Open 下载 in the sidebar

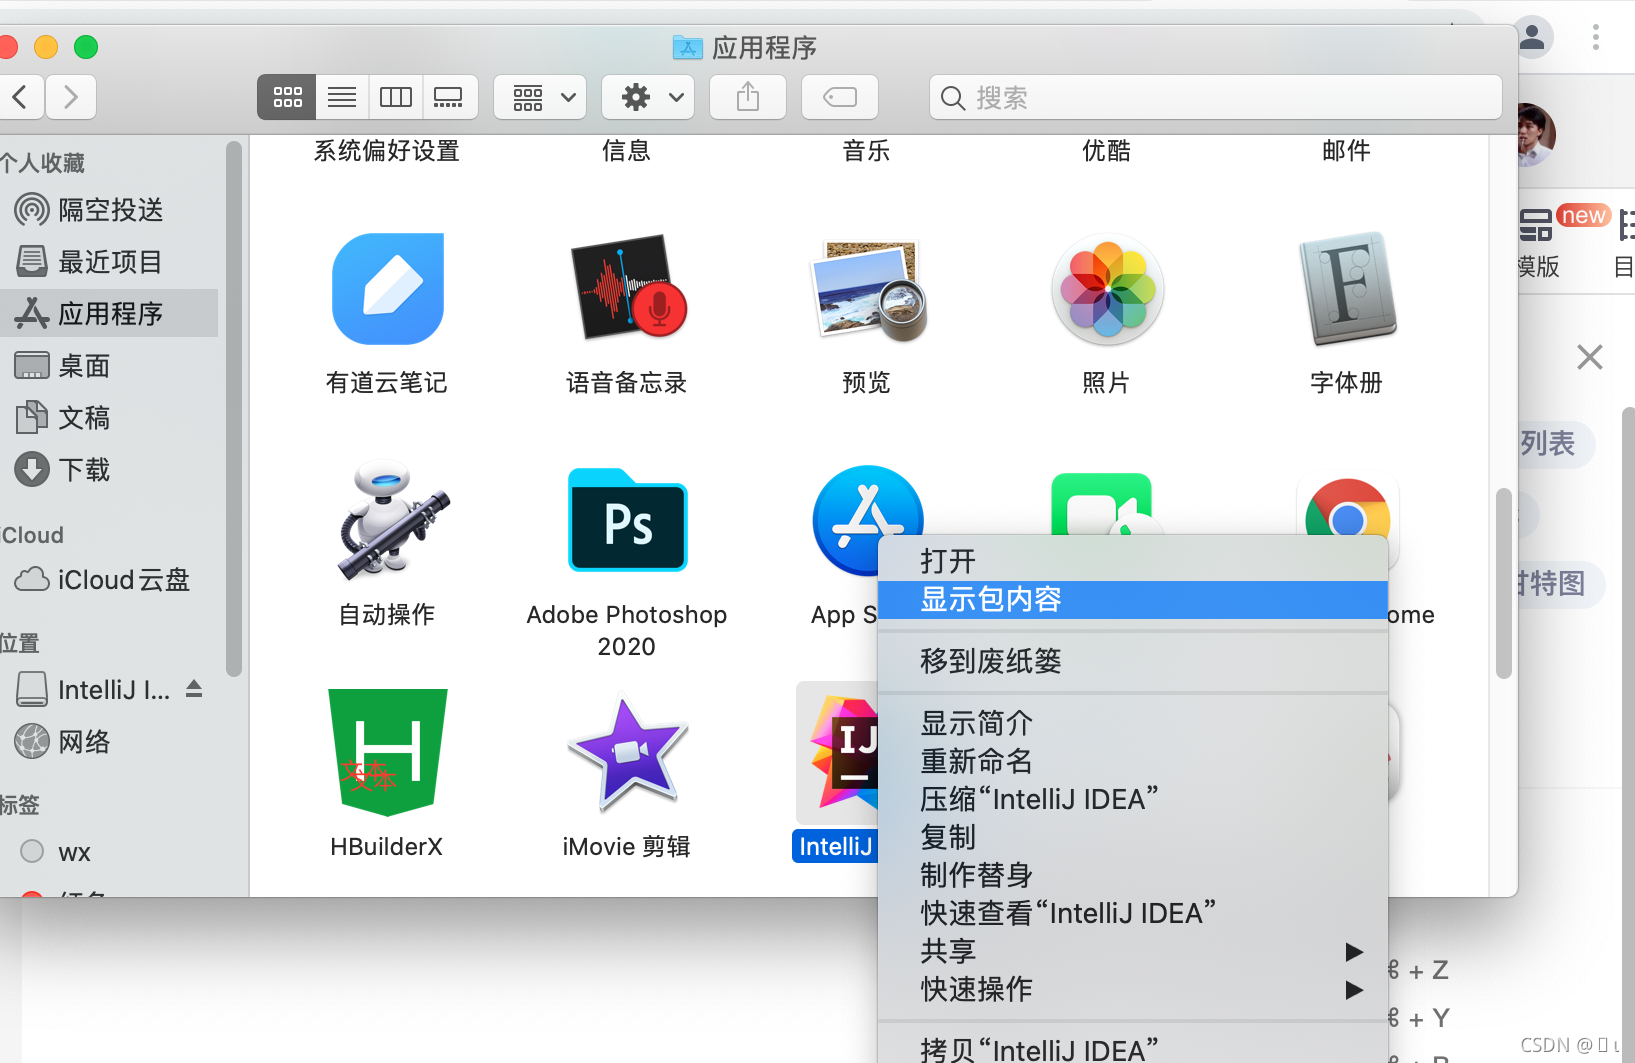[x=109, y=470]
